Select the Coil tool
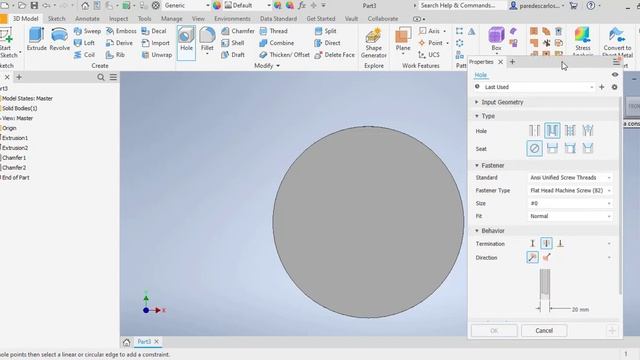Screen dimensions: 640x360 84,55
